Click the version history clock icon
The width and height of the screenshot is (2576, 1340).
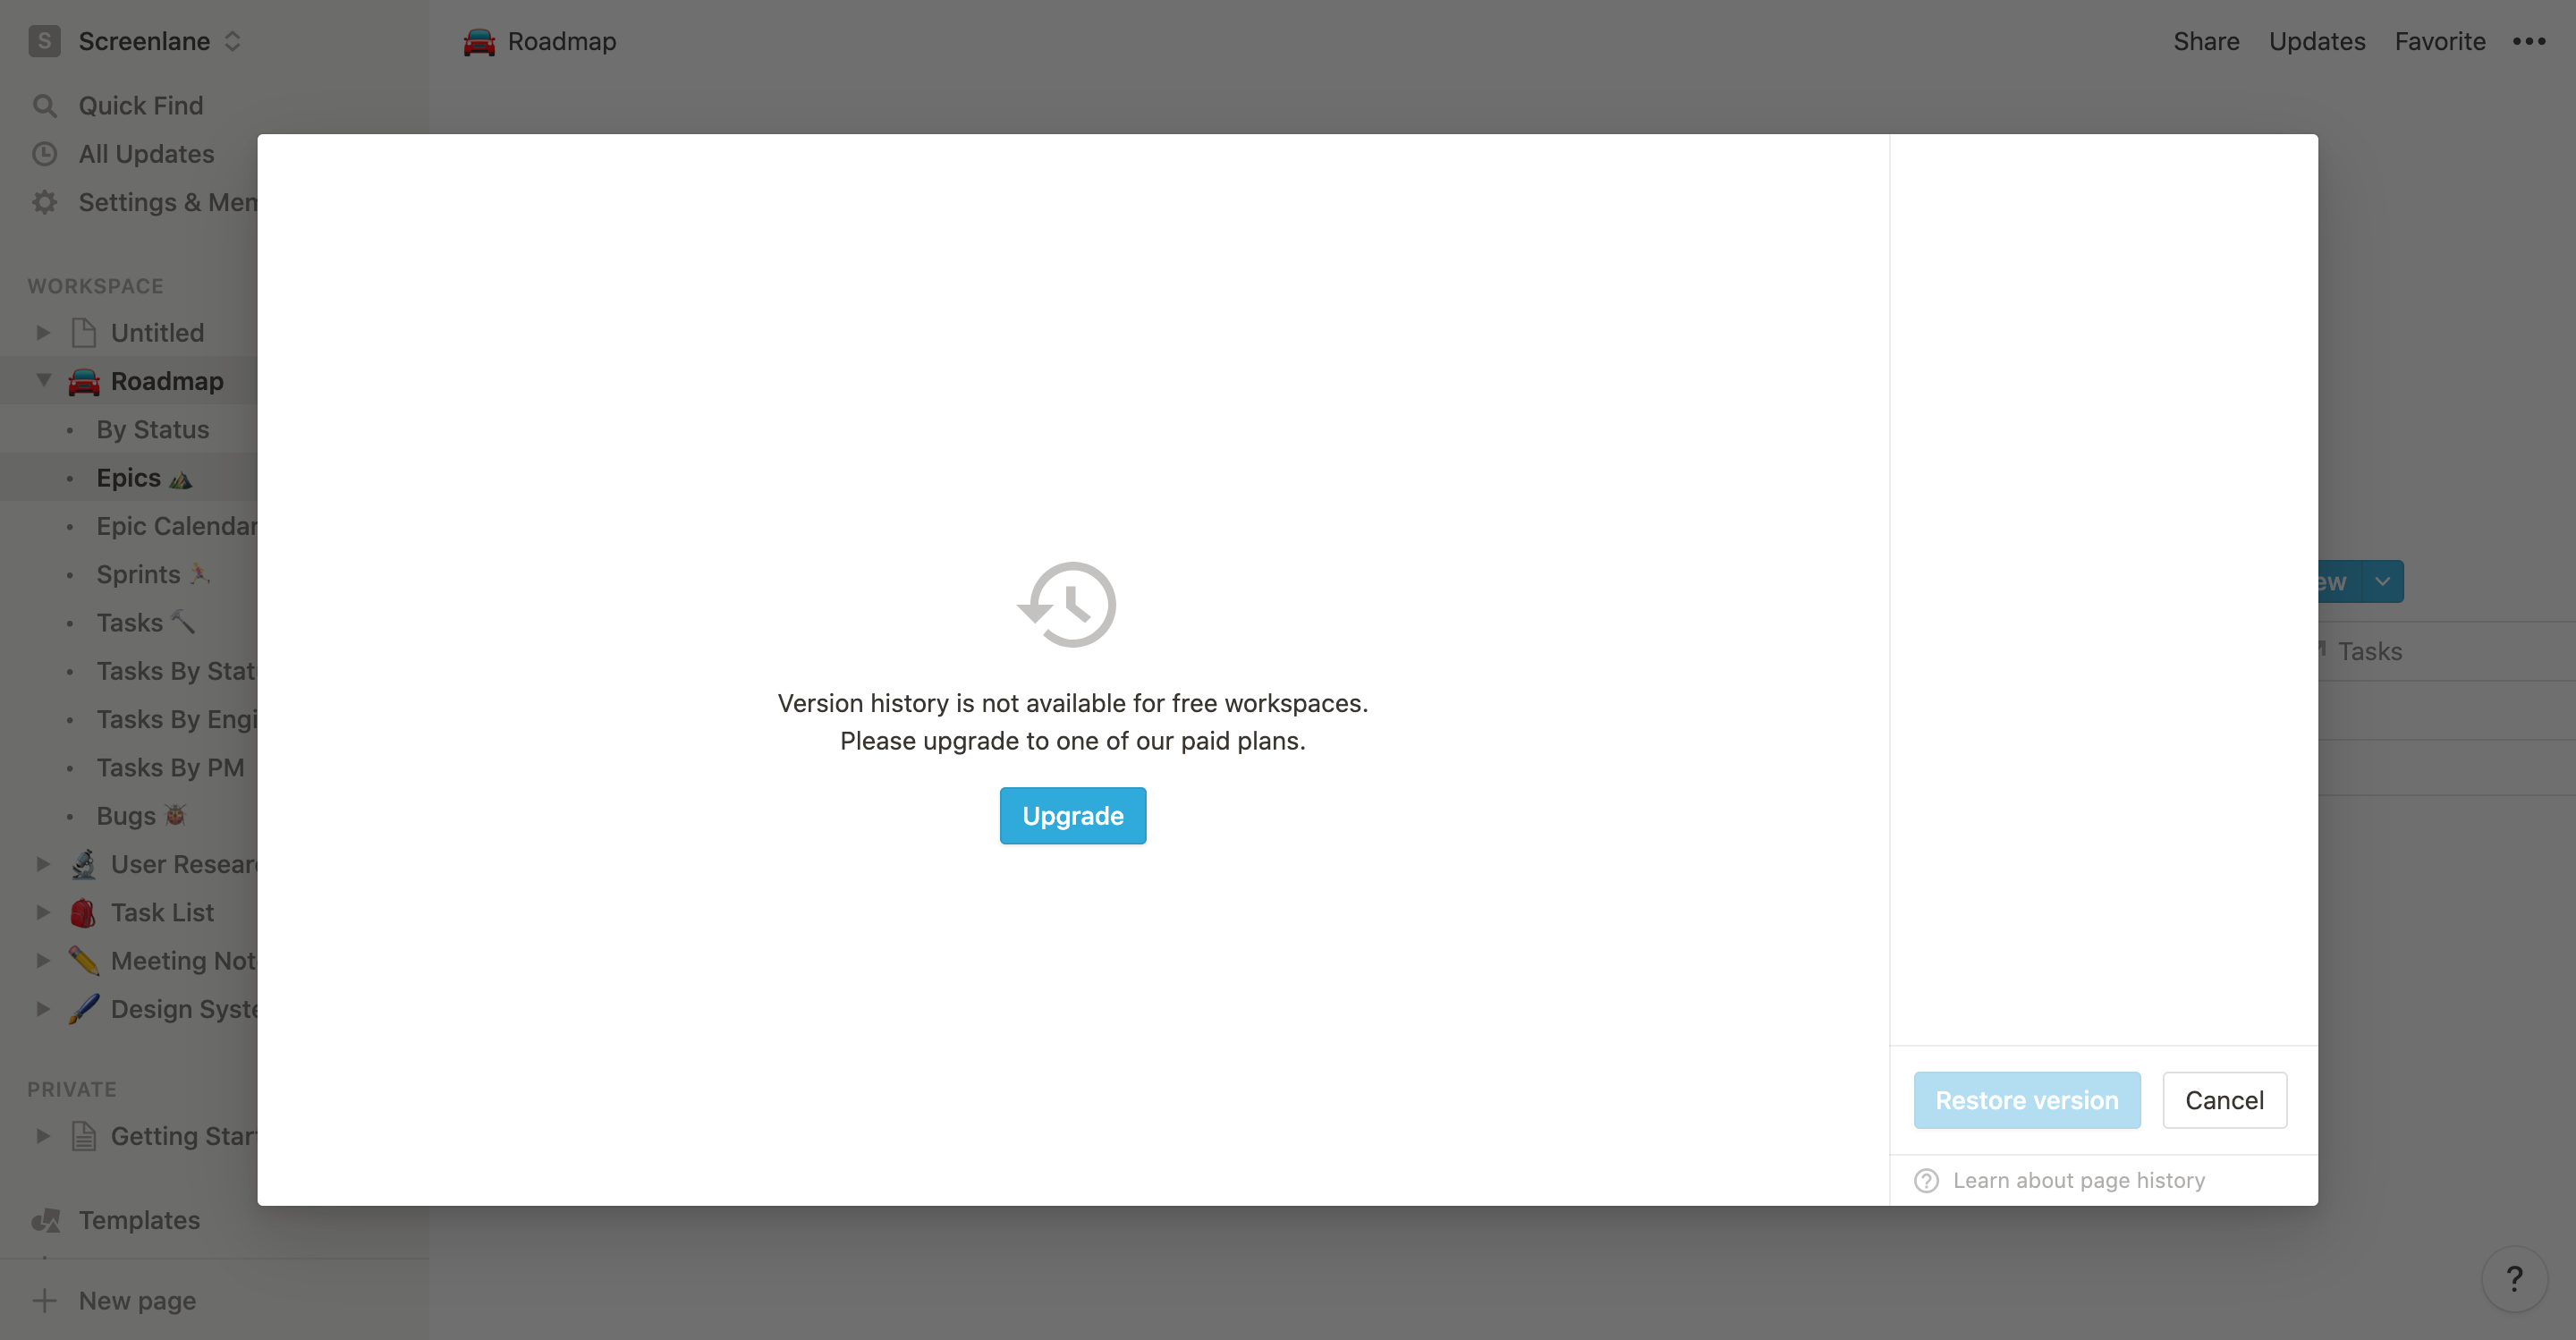tap(1070, 604)
